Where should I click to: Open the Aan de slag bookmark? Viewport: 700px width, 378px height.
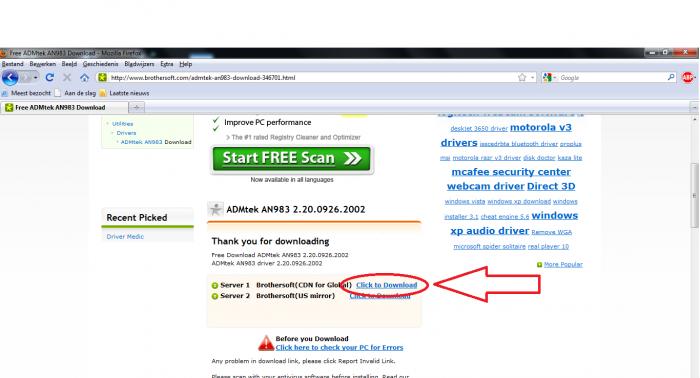click(x=75, y=93)
